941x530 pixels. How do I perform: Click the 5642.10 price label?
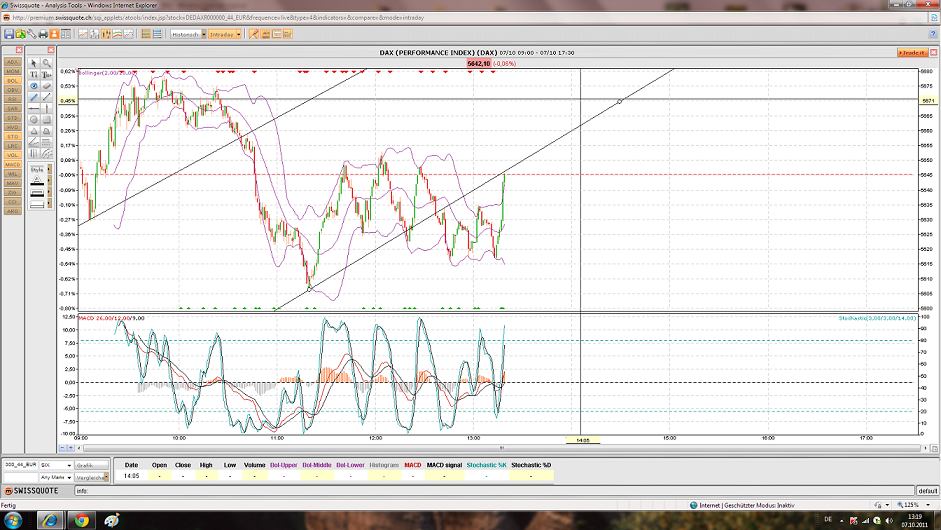pyautogui.click(x=479, y=64)
